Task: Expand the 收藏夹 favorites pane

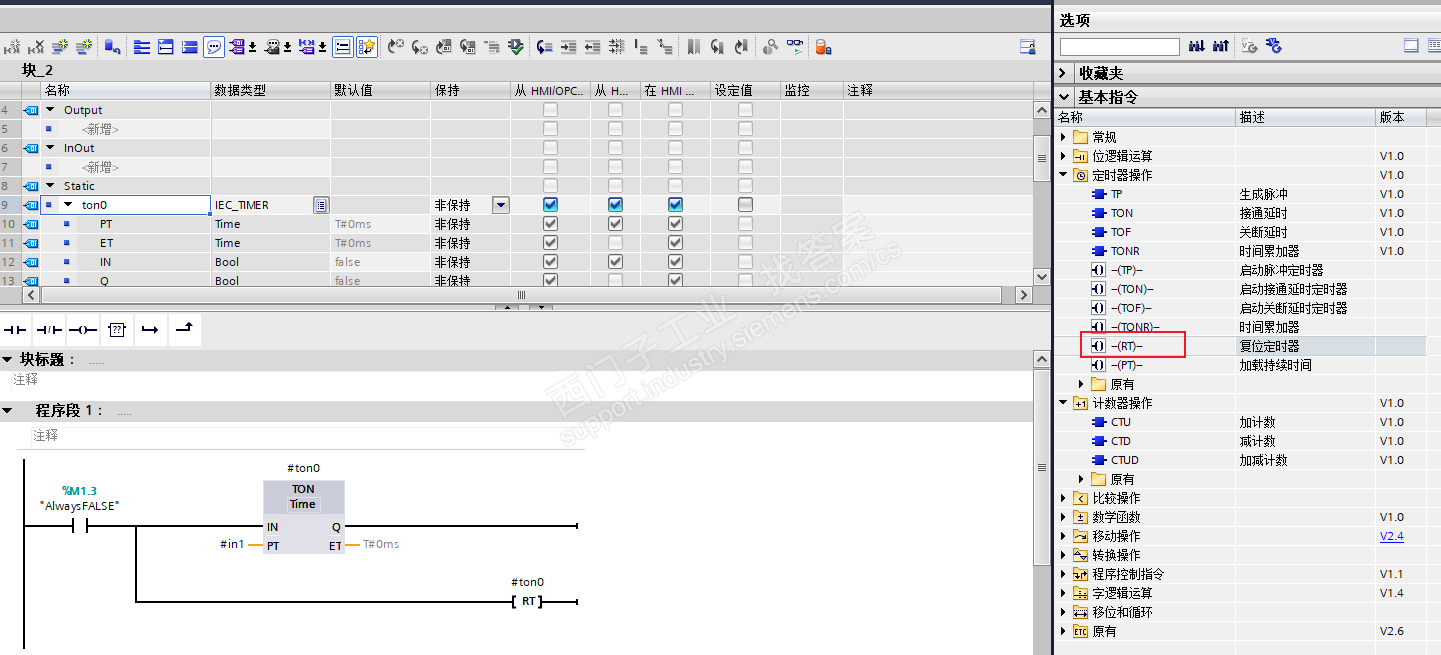Action: click(1063, 73)
